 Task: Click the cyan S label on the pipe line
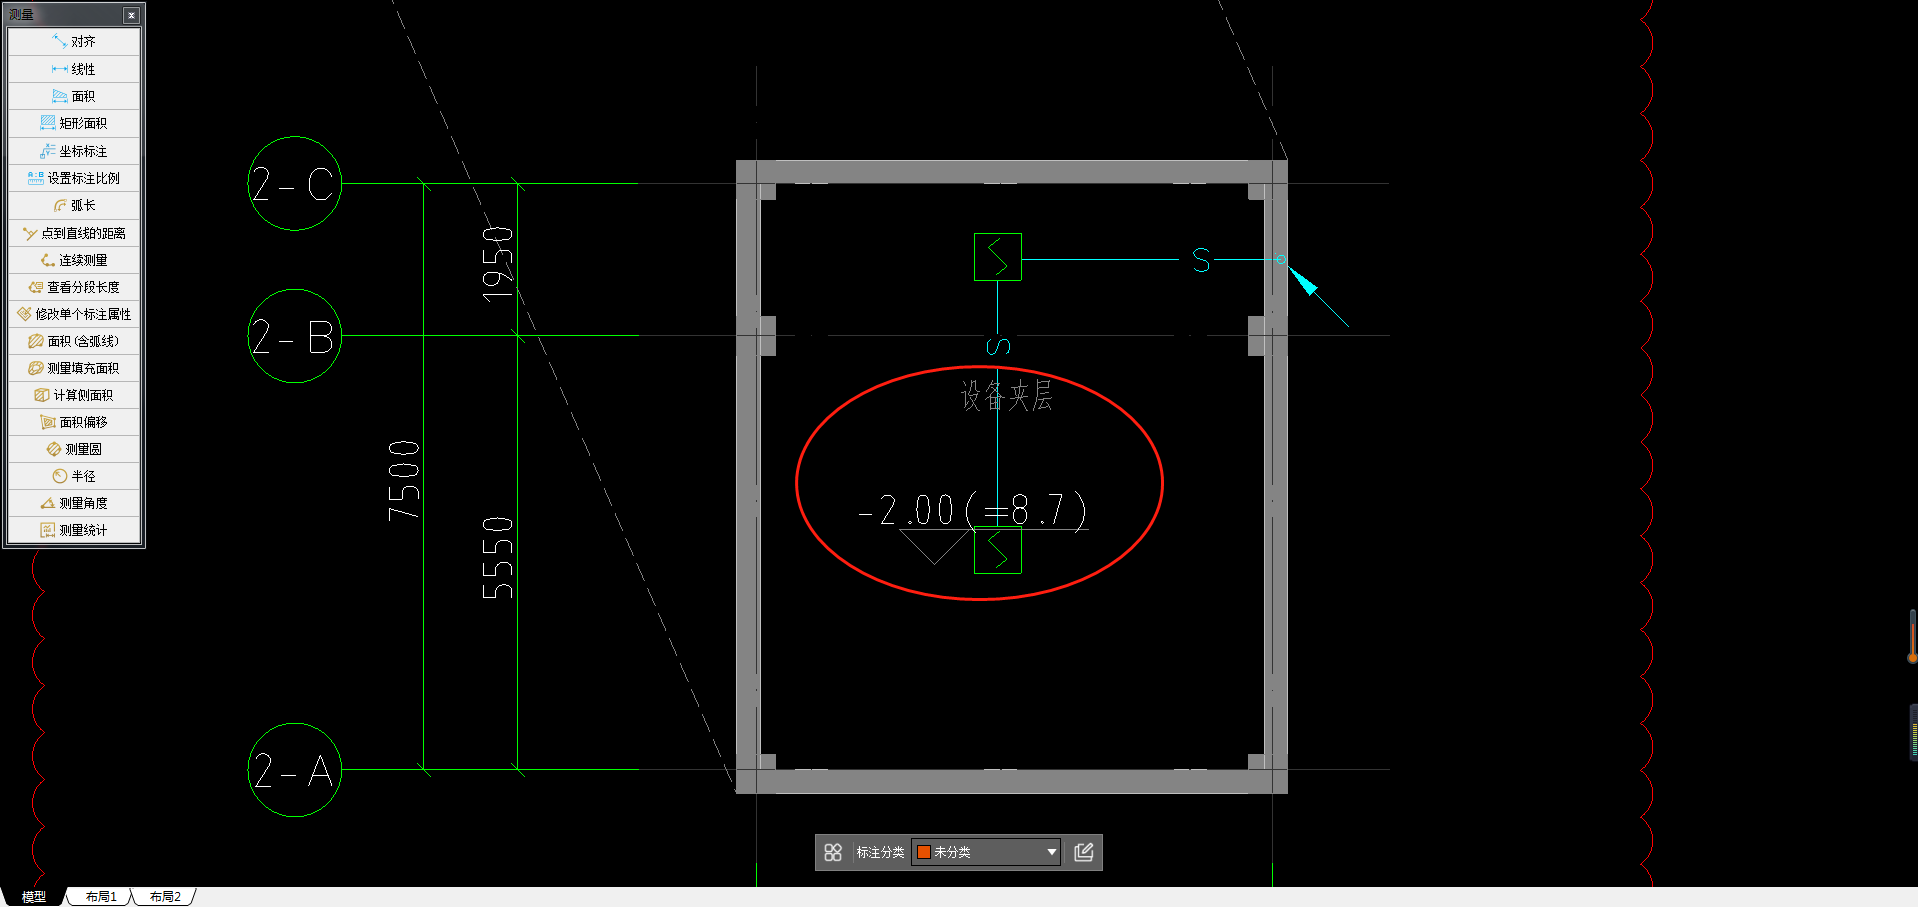click(1201, 261)
